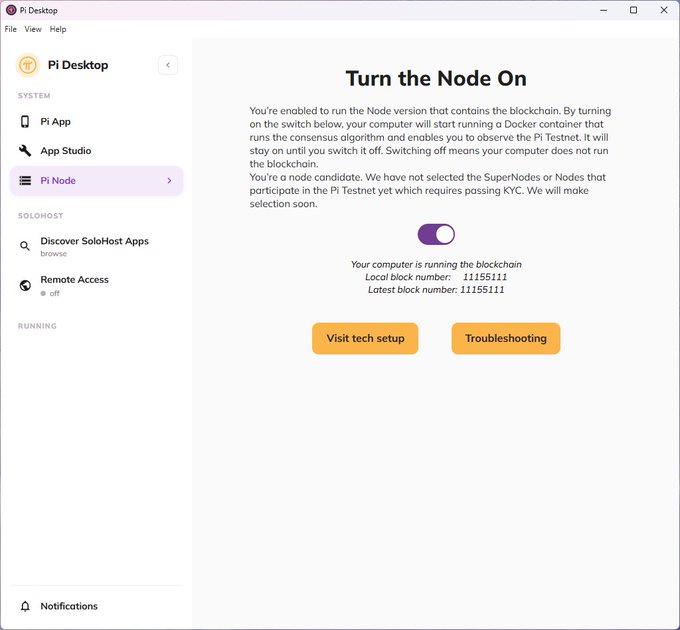Click the Visit tech setup button

pyautogui.click(x=365, y=338)
